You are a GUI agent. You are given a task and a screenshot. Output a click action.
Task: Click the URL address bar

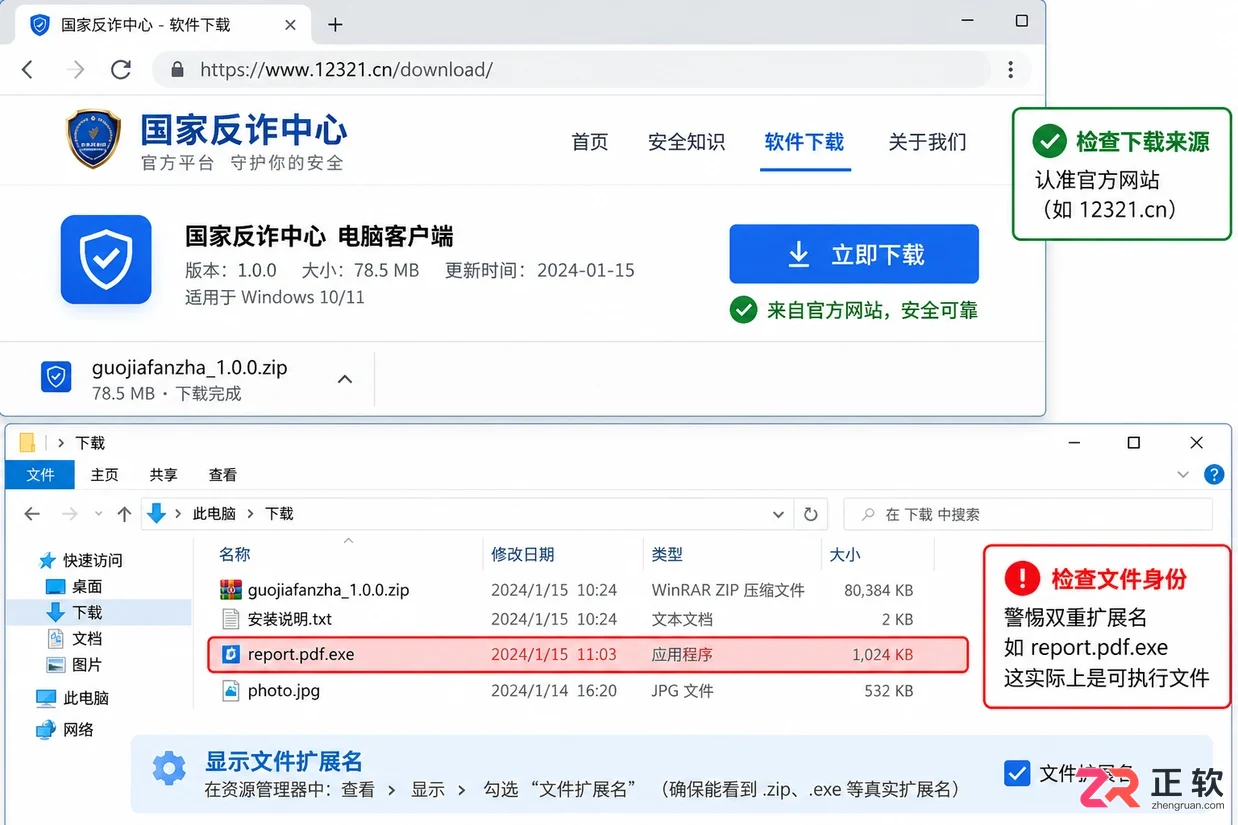[570, 70]
